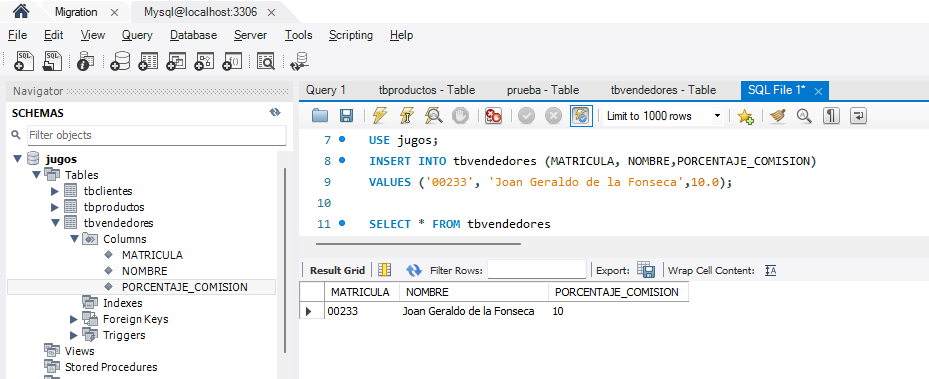Expand the tbproductos table
The height and width of the screenshot is (379, 929).
(x=55, y=207)
